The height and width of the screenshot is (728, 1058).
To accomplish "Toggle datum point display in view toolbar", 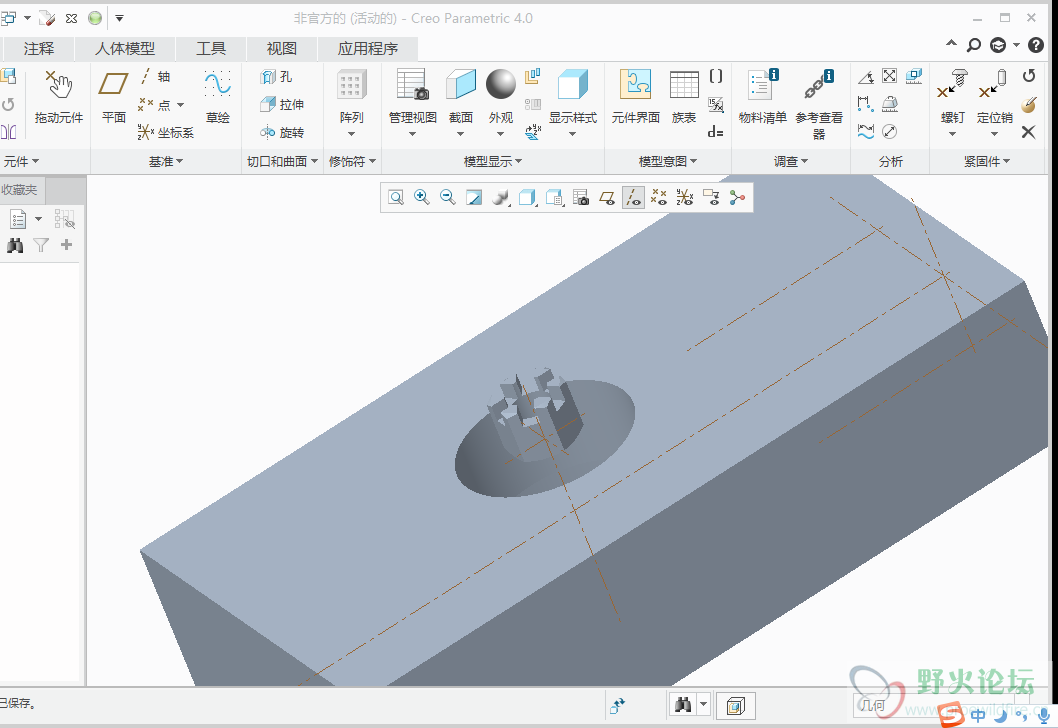I will point(659,198).
